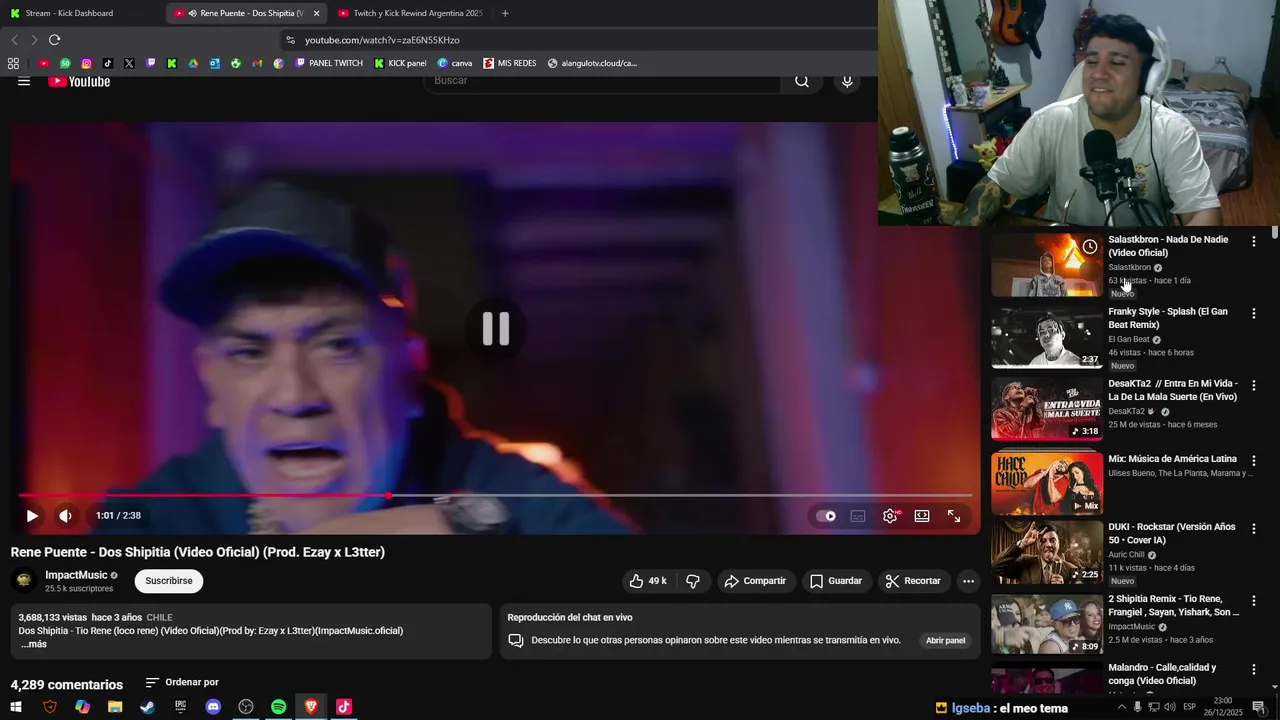Dislike the video with thumbs-down

692,581
